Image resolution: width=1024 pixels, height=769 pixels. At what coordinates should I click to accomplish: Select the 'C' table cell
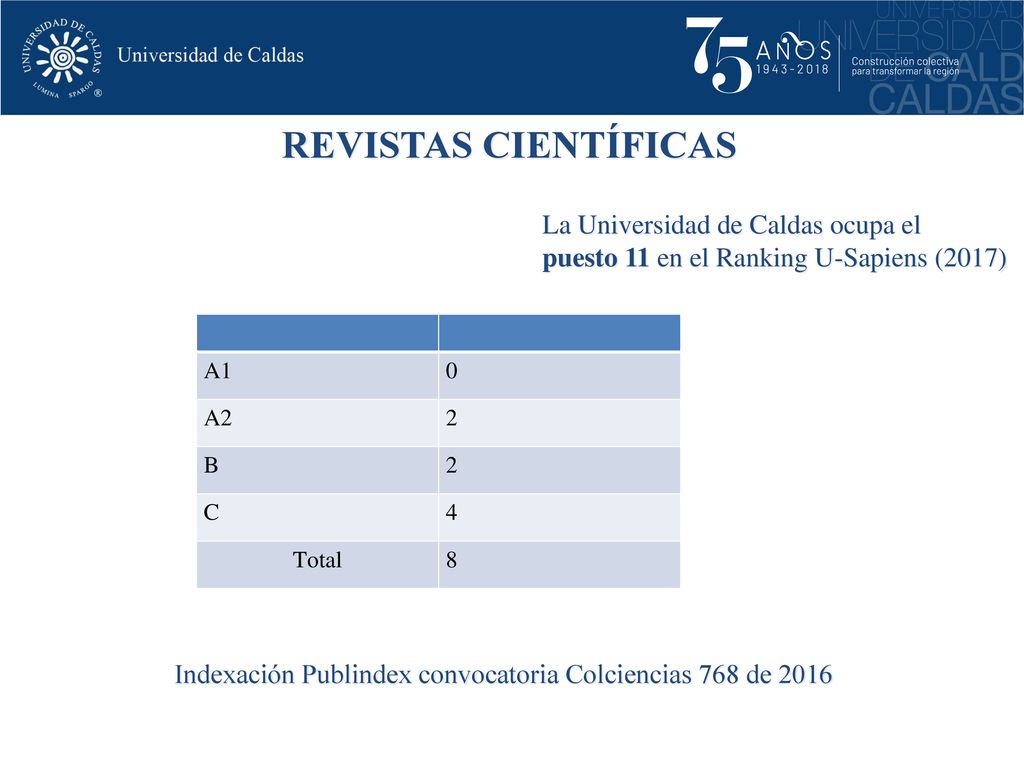317,517
